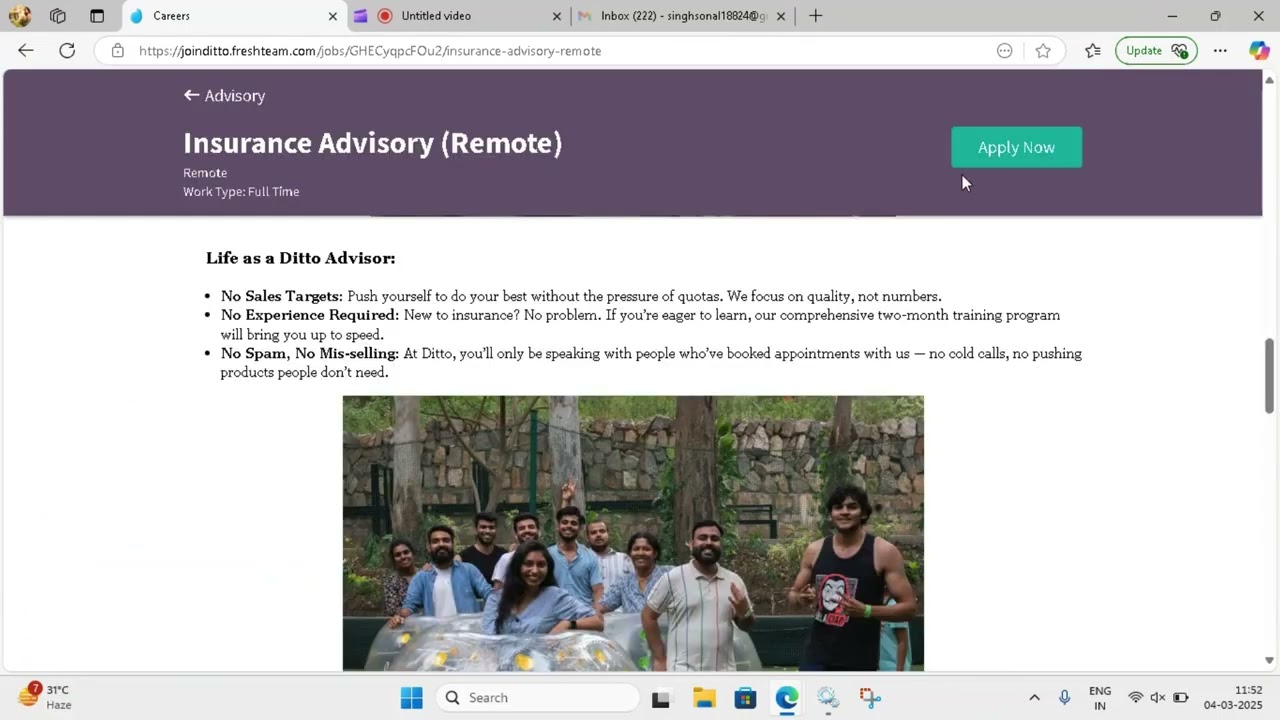Image resolution: width=1280 pixels, height=720 pixels.
Task: Click the team group photo
Action: pos(633,533)
